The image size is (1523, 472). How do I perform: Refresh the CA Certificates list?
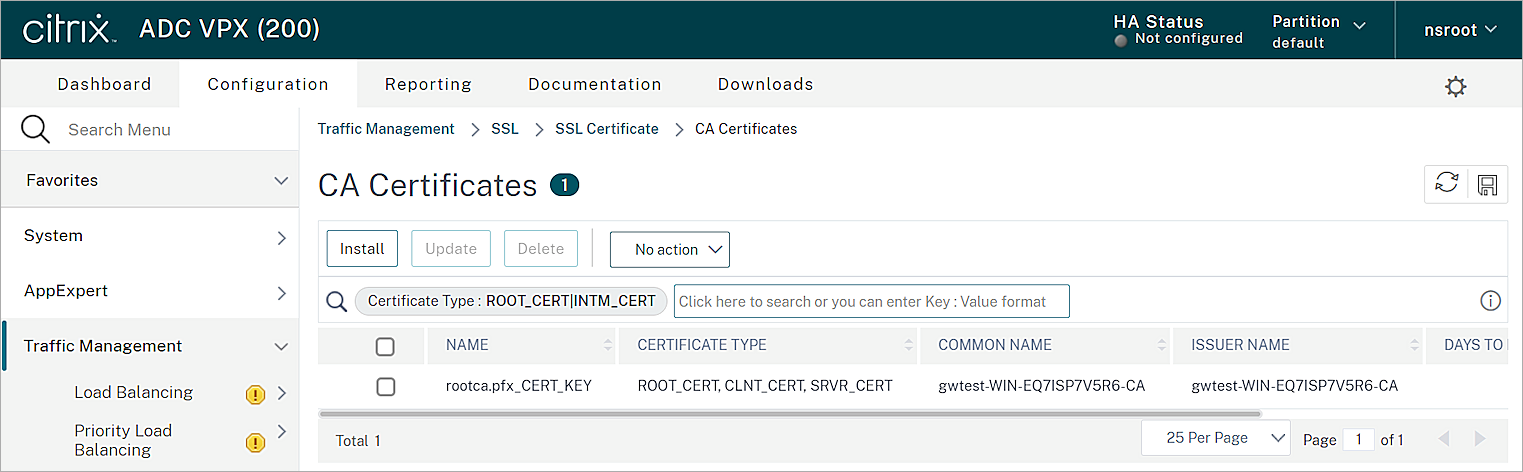tap(1446, 184)
